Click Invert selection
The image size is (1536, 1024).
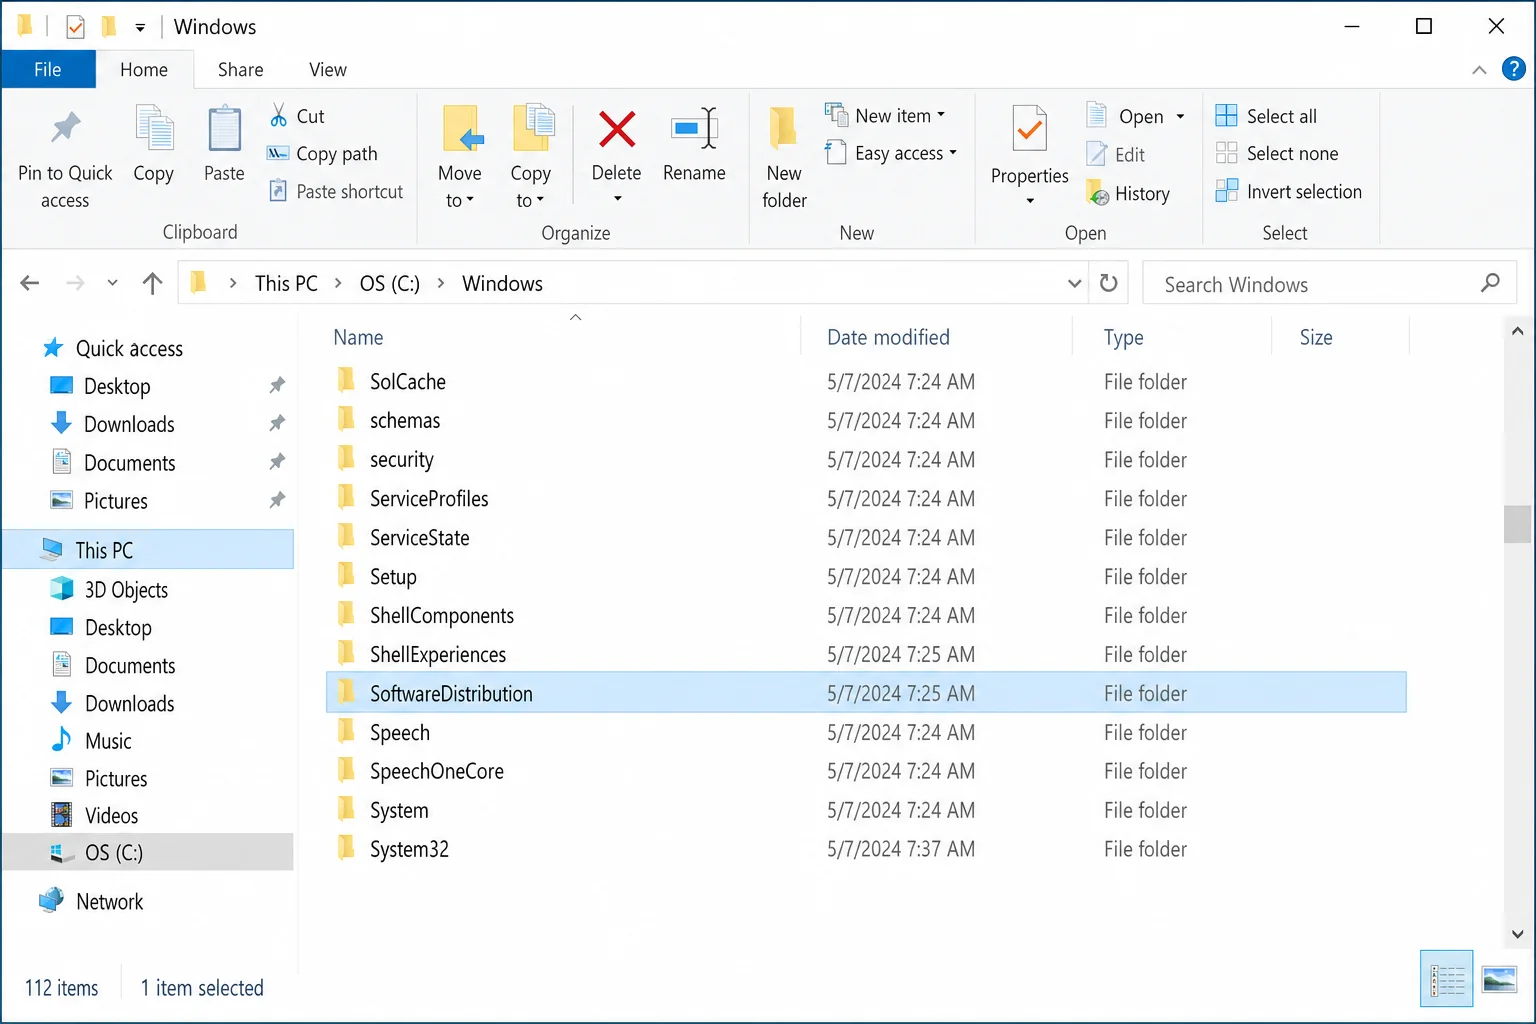(1289, 191)
